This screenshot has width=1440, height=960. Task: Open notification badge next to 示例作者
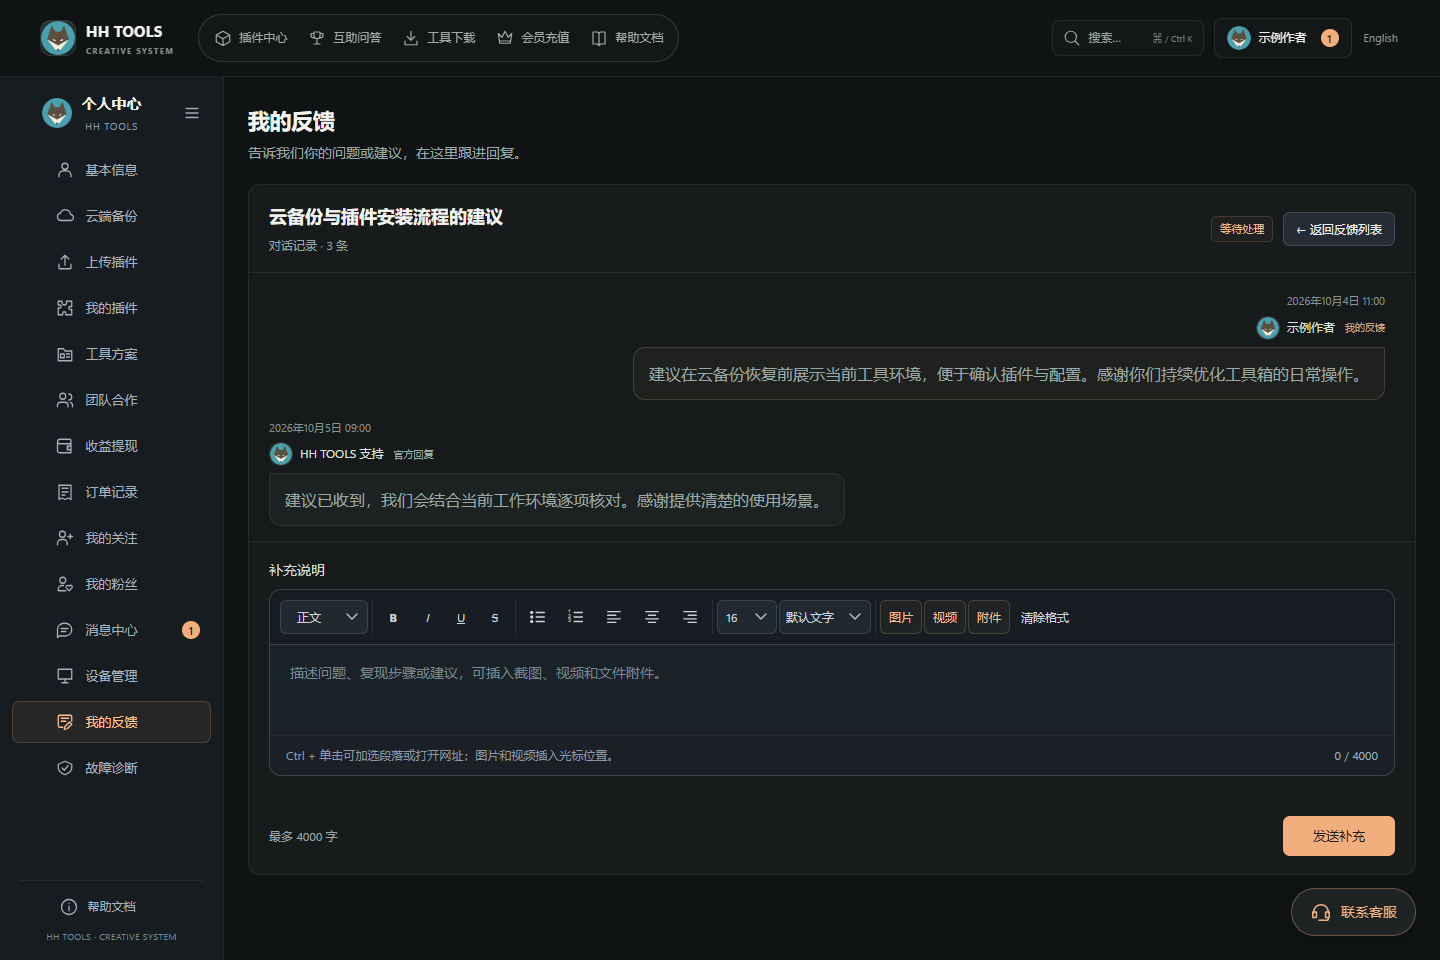1330,38
